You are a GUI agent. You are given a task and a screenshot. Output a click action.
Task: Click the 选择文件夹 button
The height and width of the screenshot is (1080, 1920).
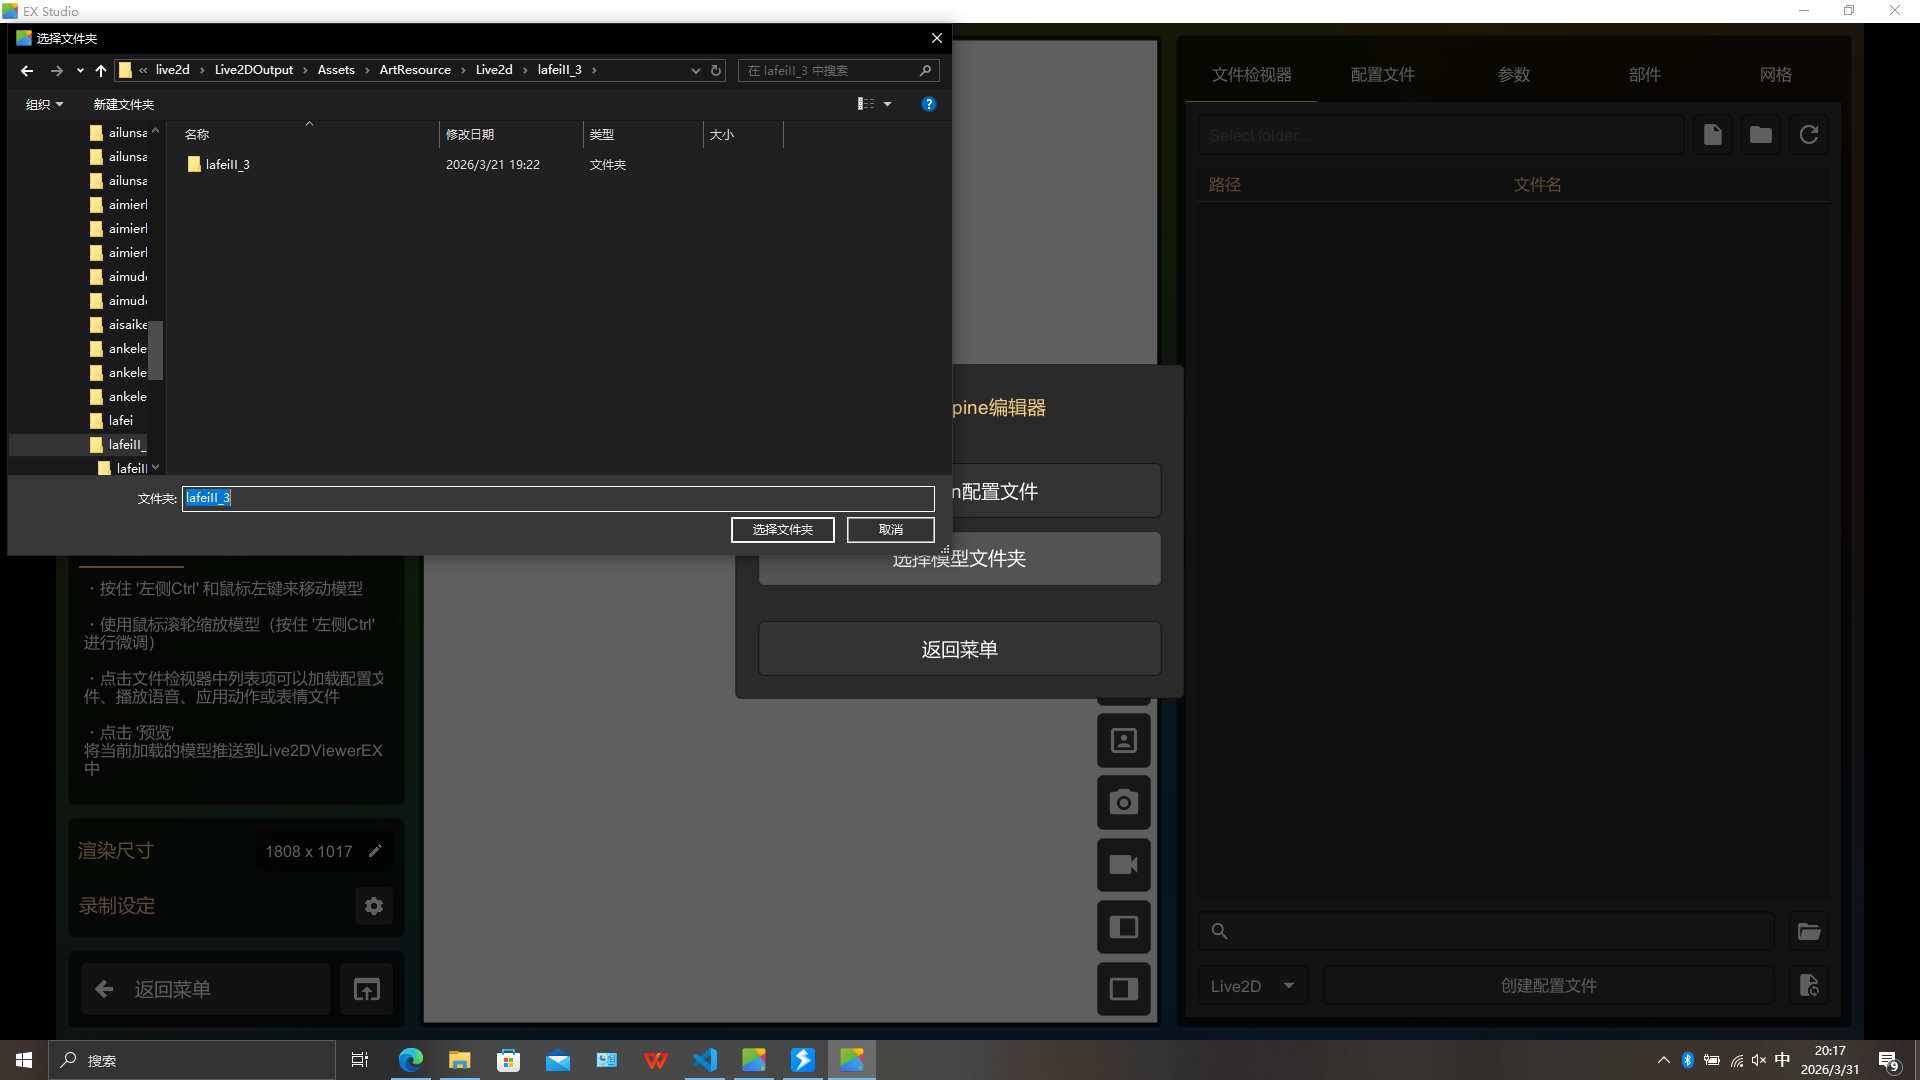[782, 530]
